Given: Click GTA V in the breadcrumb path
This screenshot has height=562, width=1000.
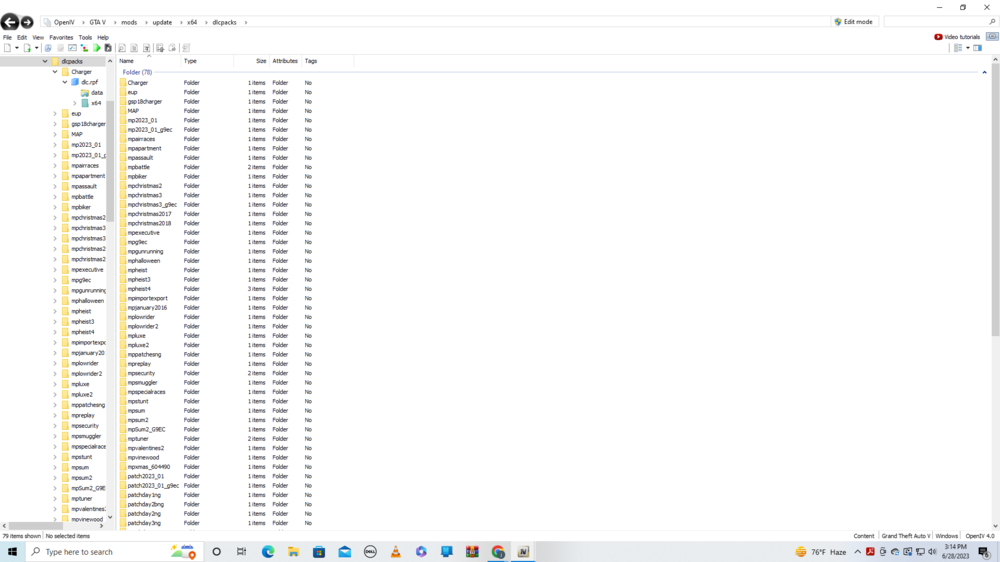Looking at the screenshot, I should [98, 22].
